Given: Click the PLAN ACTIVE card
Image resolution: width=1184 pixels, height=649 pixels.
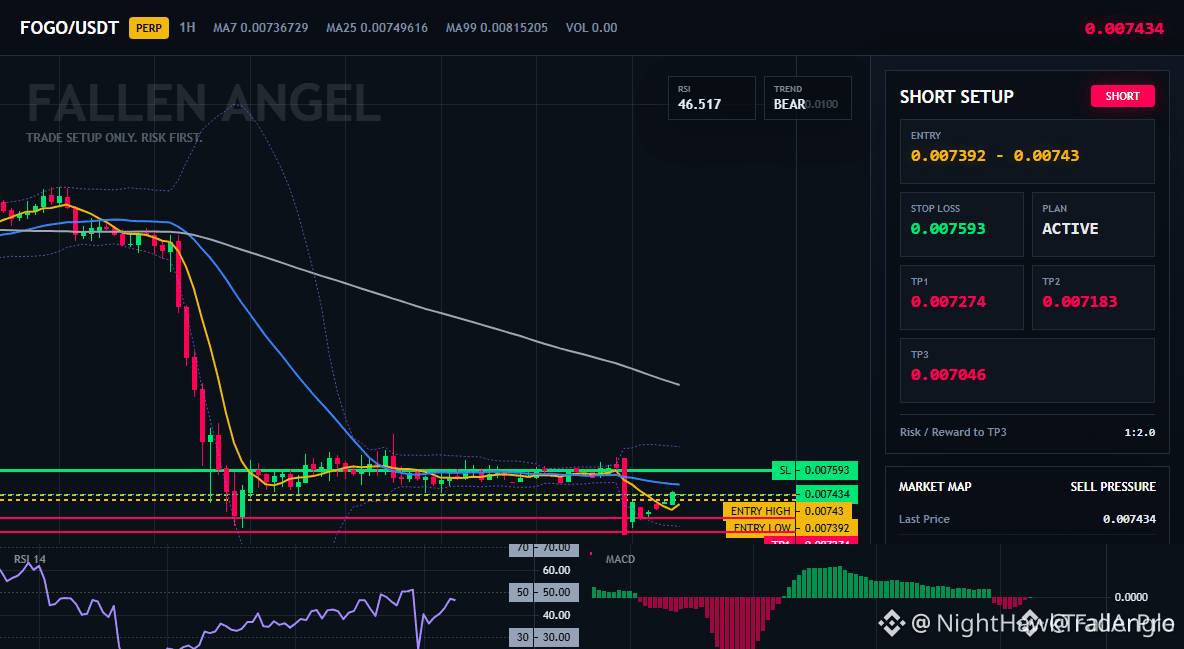Looking at the screenshot, I should pos(1093,224).
